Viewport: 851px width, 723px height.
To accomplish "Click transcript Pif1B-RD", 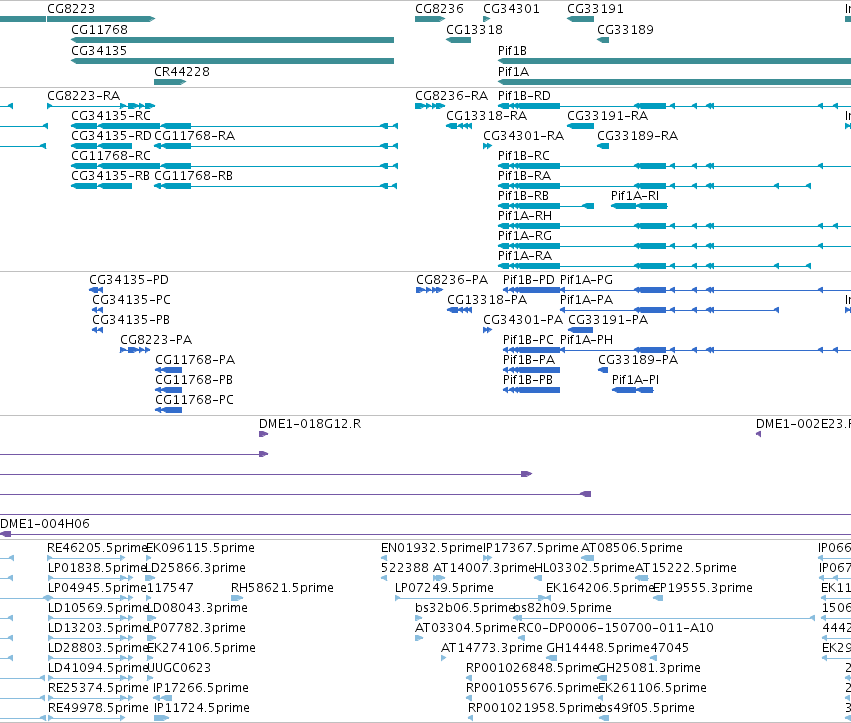I will tap(524, 96).
